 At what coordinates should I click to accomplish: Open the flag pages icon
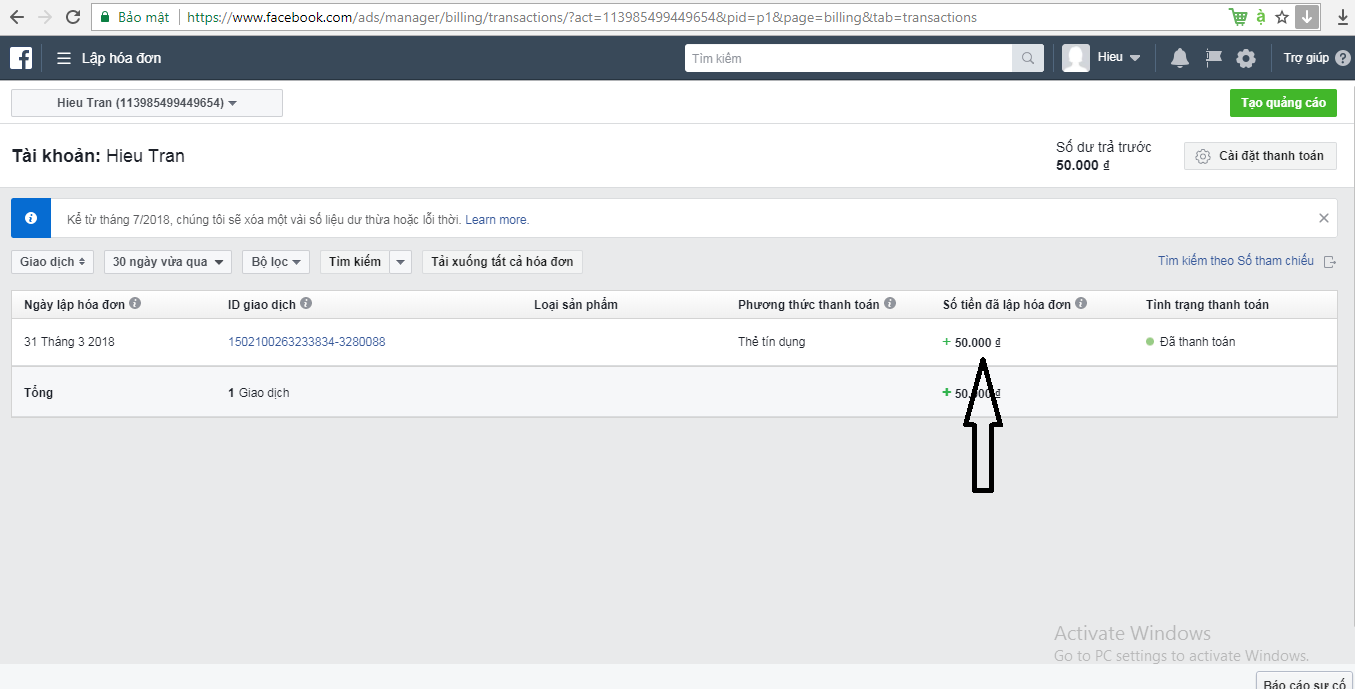(x=1214, y=58)
